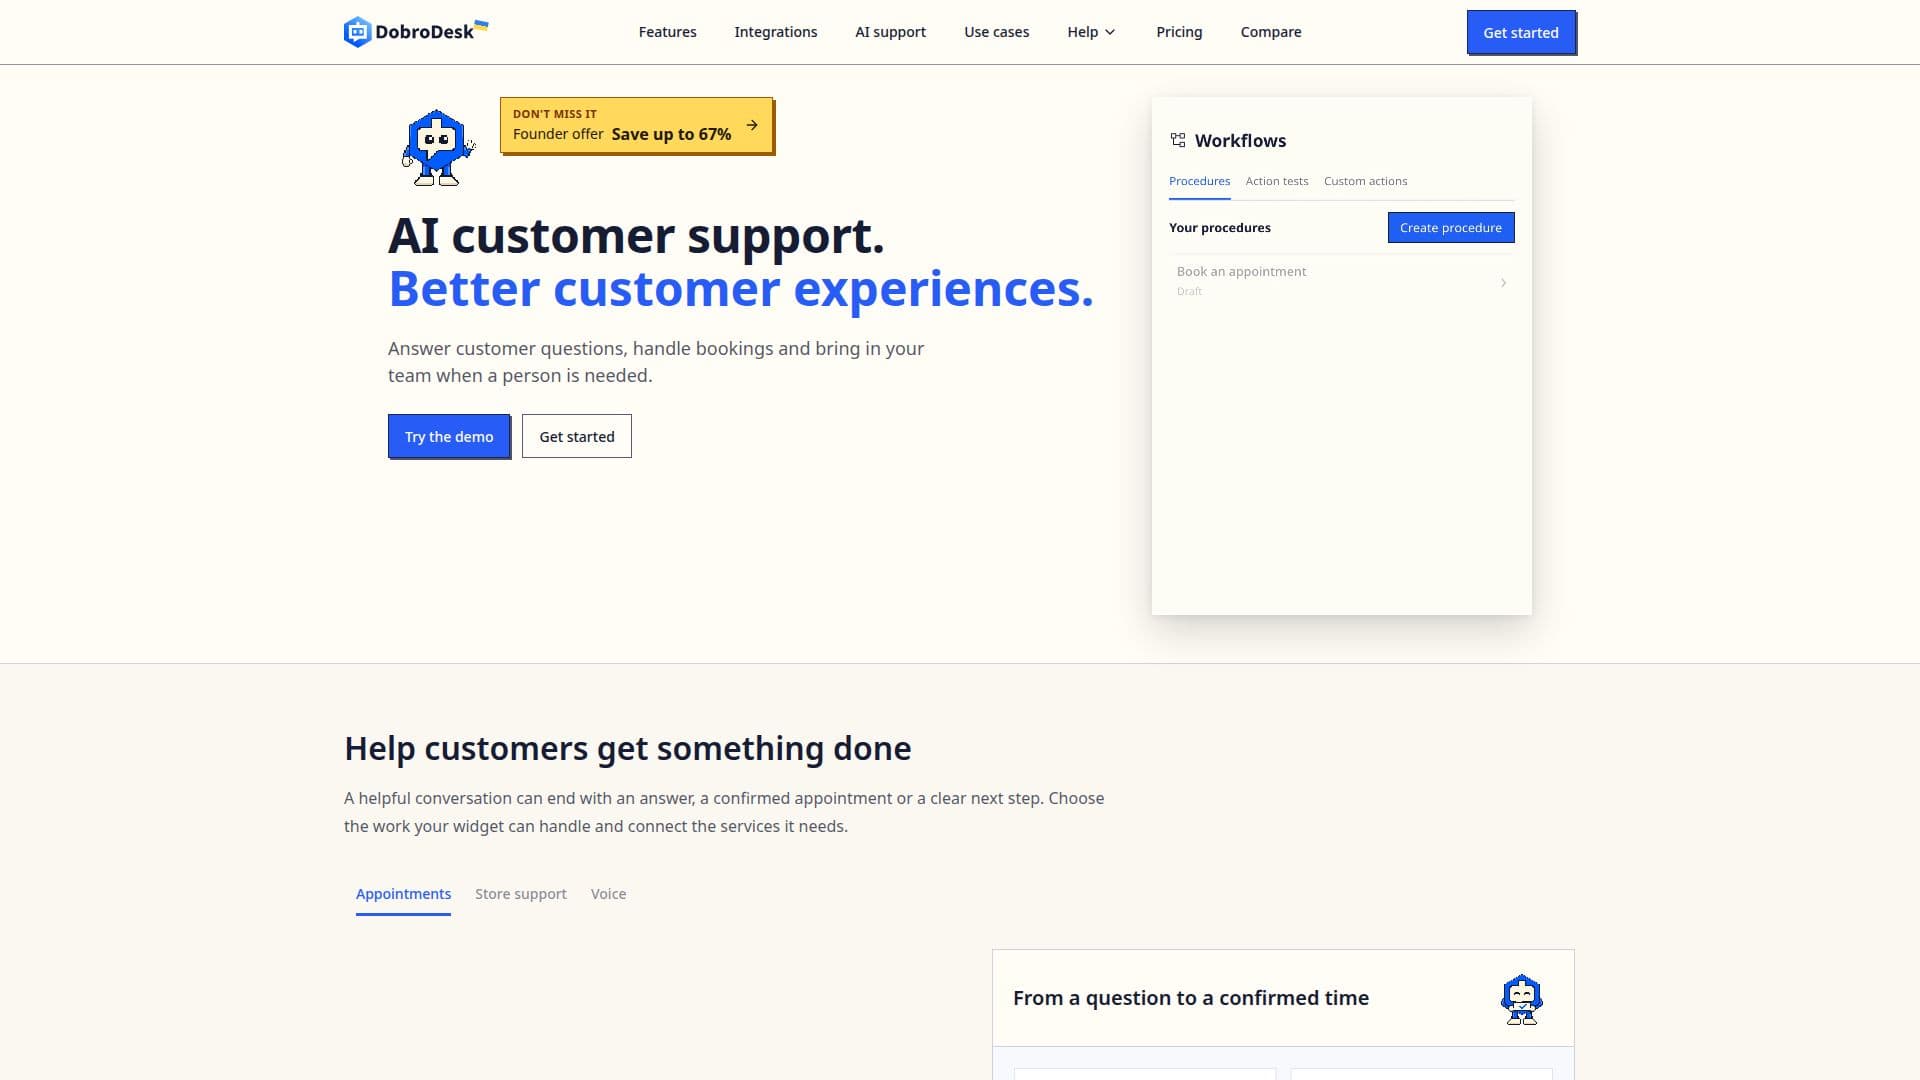Open Use cases in navigation
Image resolution: width=1920 pixels, height=1080 pixels.
[x=996, y=32]
